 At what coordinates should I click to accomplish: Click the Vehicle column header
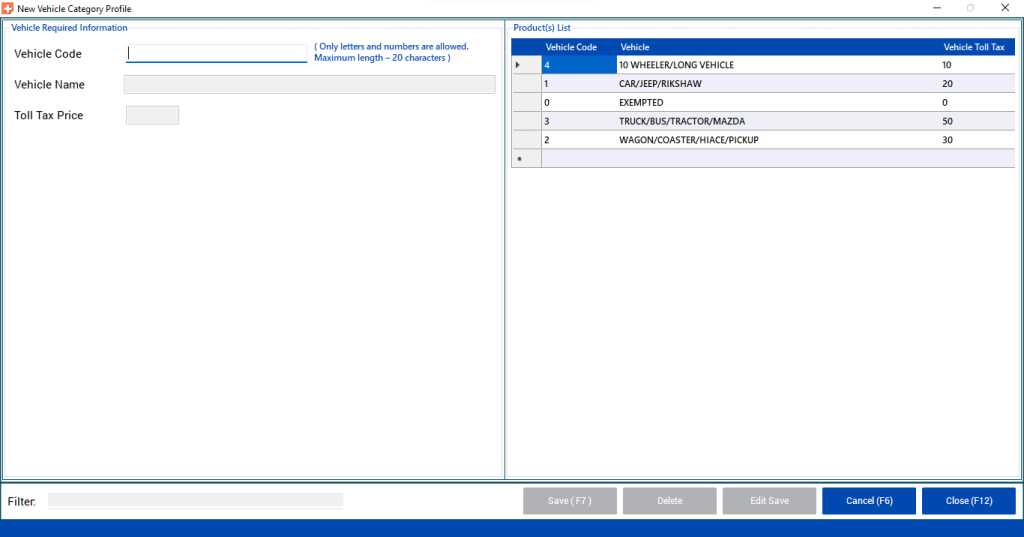tap(635, 47)
